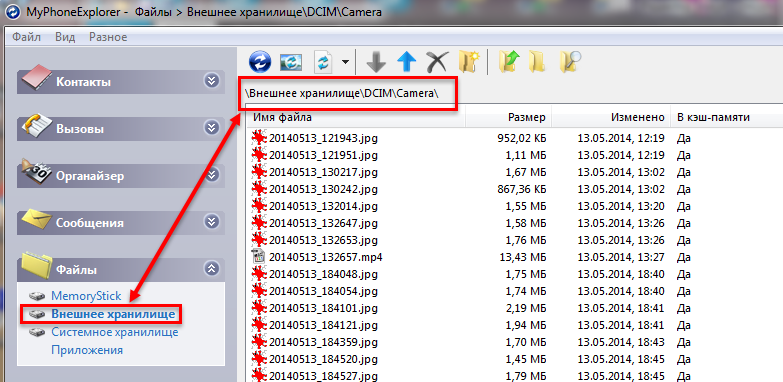The image size is (783, 382).
Task: Open the Файл menu
Action: click(27, 37)
